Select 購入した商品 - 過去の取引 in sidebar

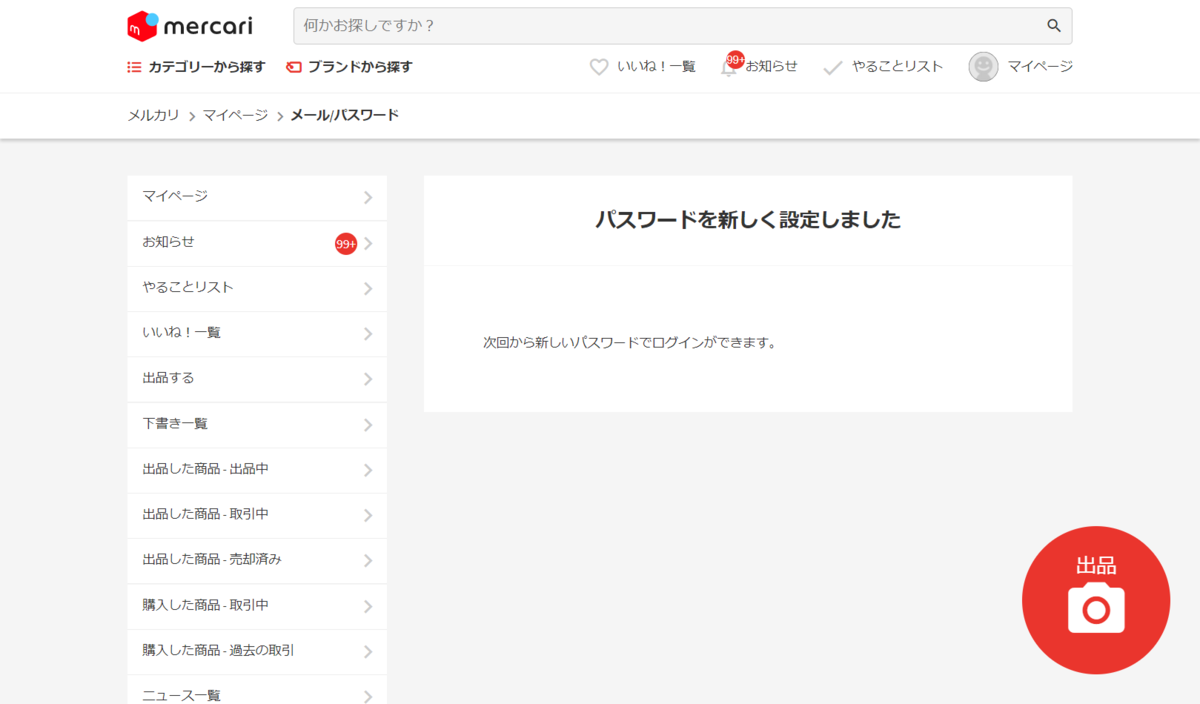257,652
